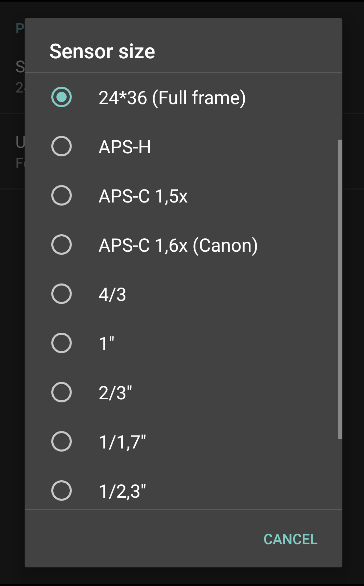Screen dimensions: 364x586
Task: Select the 1/1,7" radio button
Action: coord(61,442)
